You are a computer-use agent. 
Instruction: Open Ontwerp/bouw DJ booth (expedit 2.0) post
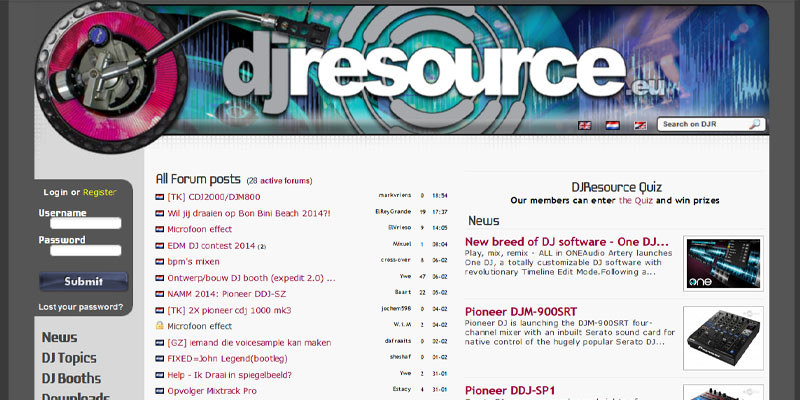(252, 278)
